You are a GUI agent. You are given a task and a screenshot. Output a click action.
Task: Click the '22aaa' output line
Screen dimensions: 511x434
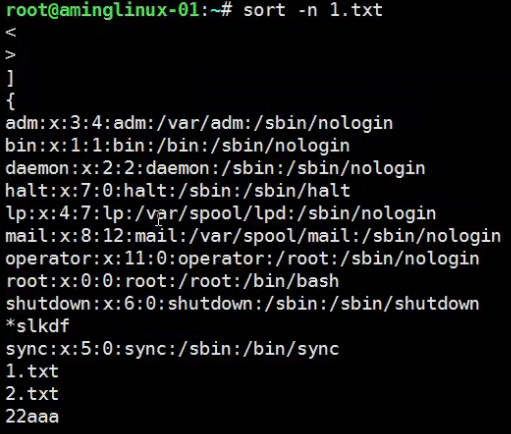point(32,417)
